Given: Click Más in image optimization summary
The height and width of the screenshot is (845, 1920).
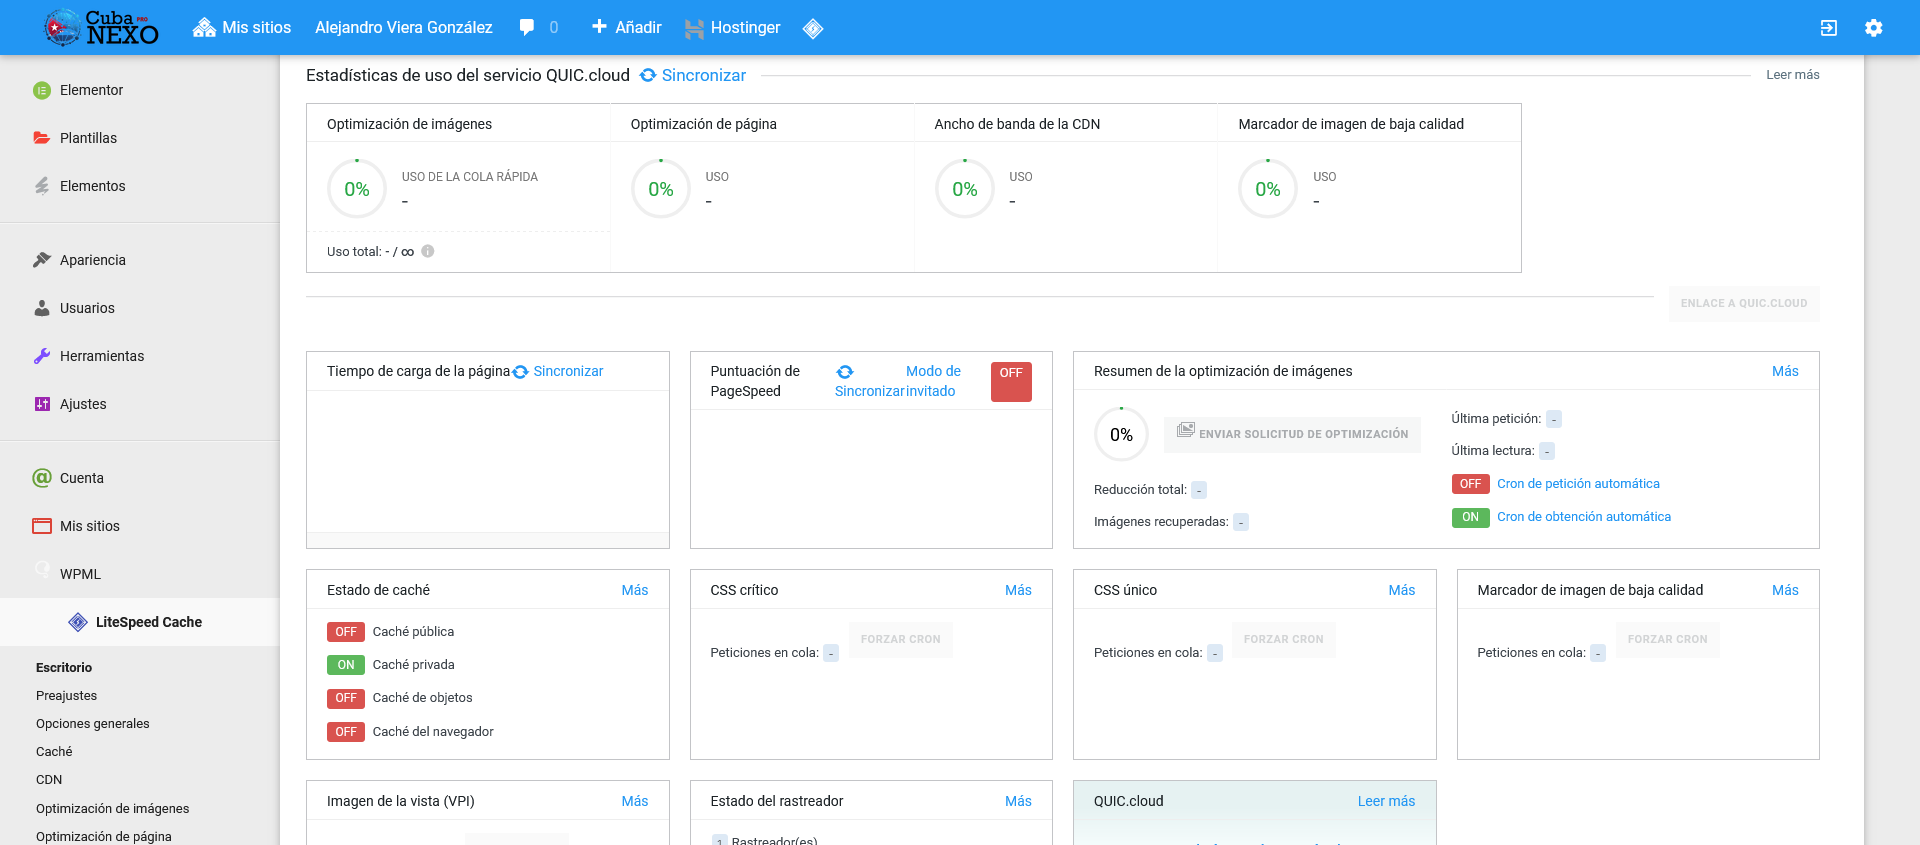Looking at the screenshot, I should (x=1785, y=371).
